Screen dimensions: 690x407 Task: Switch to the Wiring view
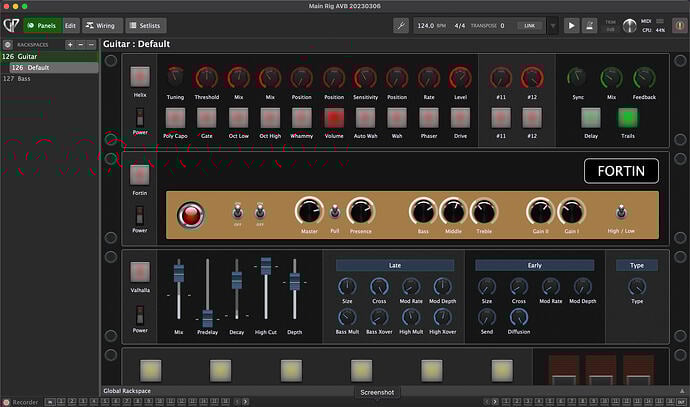pos(104,25)
